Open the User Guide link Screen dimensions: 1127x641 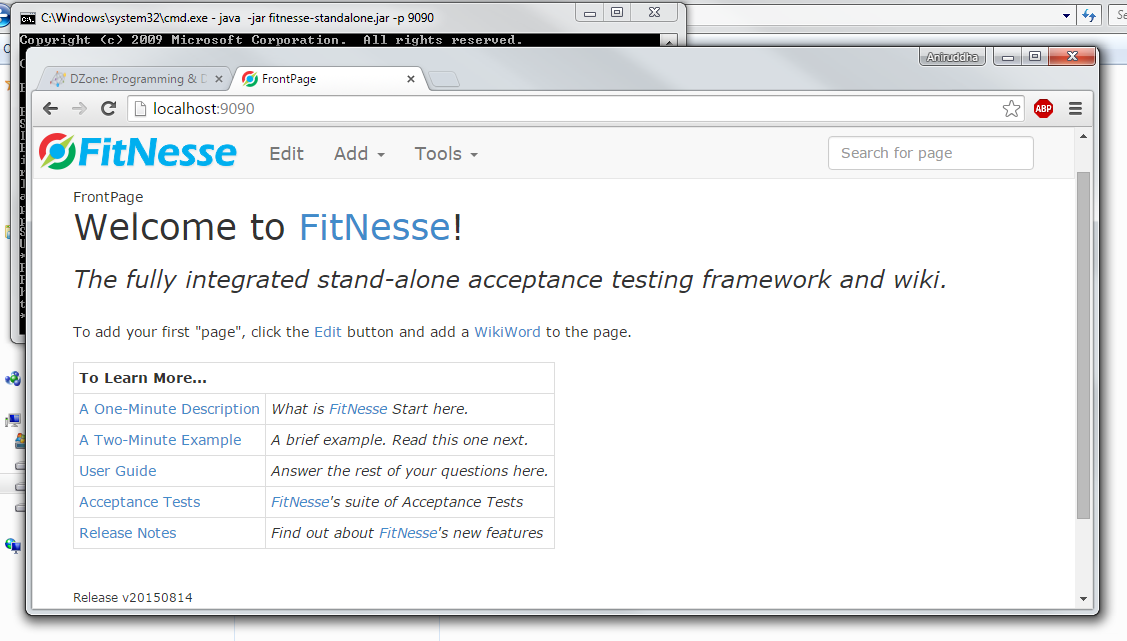click(x=118, y=471)
